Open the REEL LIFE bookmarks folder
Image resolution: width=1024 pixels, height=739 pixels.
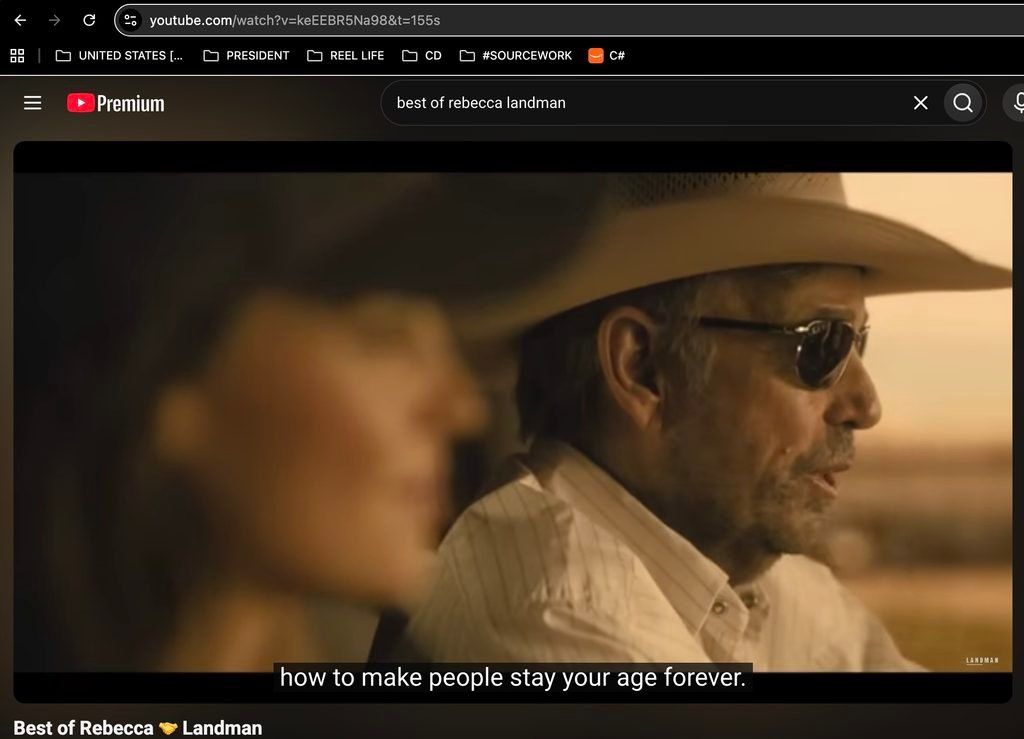pyautogui.click(x=345, y=55)
